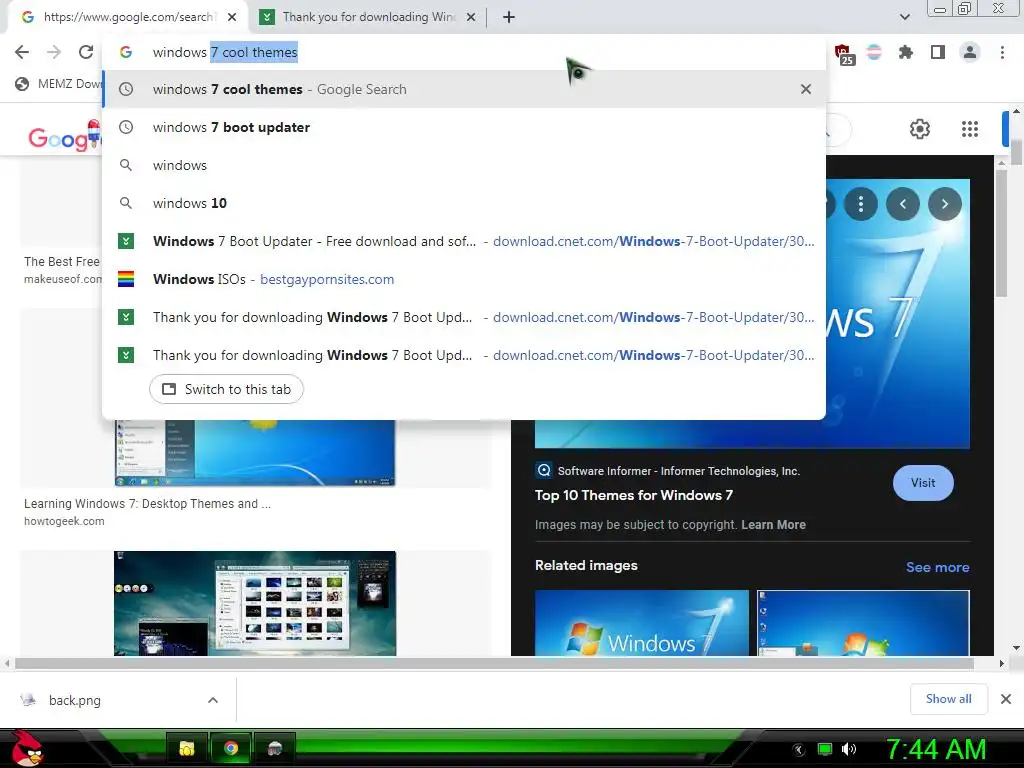Click the Chrome taskbar icon
The image size is (1024, 768).
tap(231, 748)
